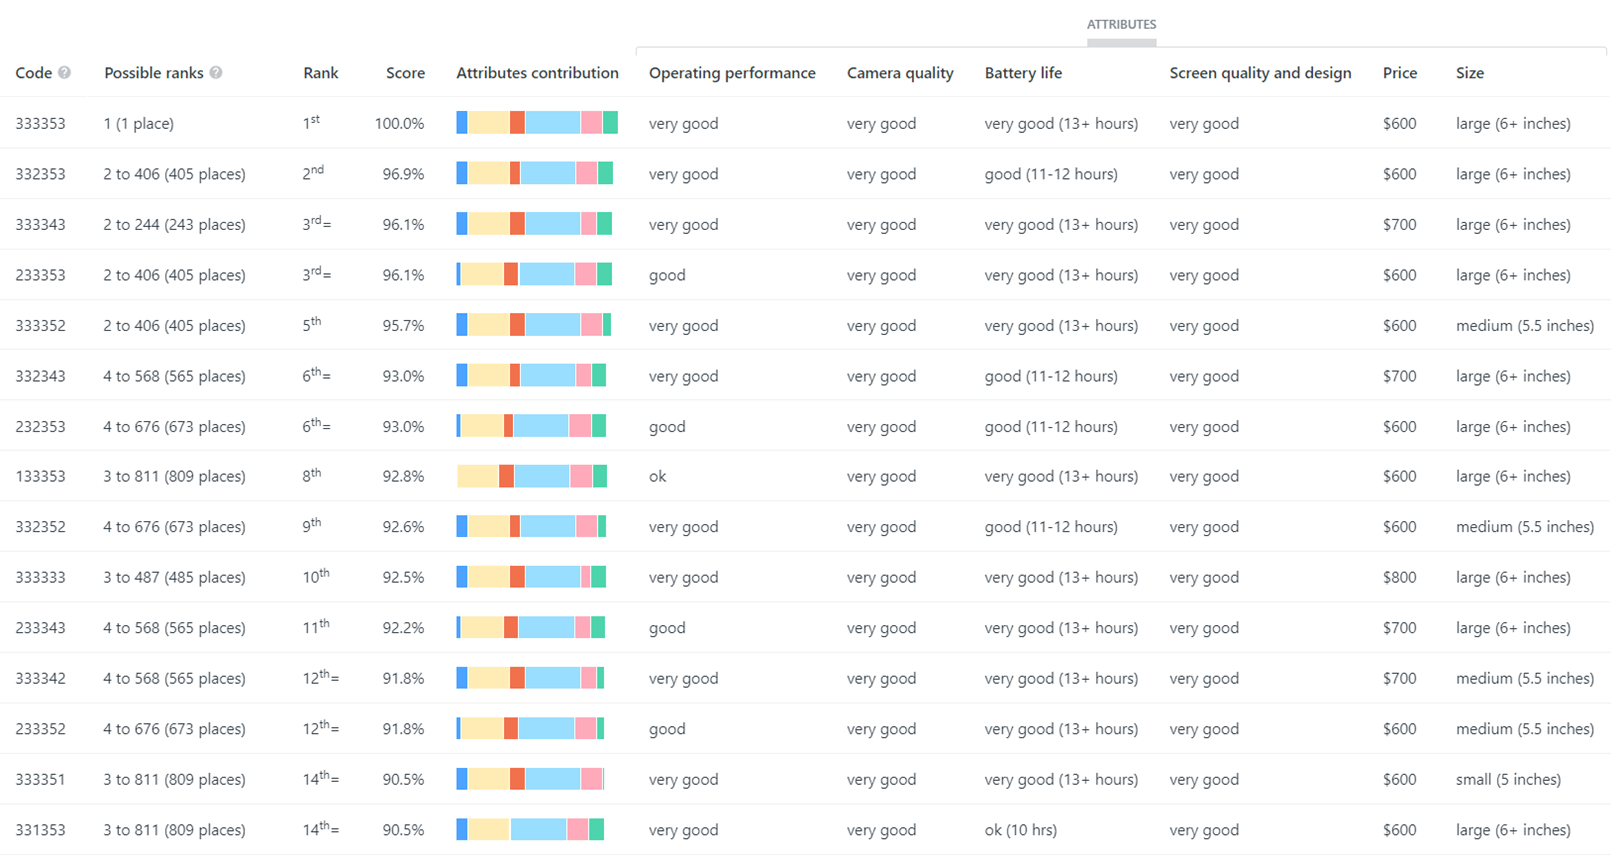Screen dimensions: 1621x864
Task: Click 'good (11-12 hours)' in row 332353
Action: point(1051,174)
